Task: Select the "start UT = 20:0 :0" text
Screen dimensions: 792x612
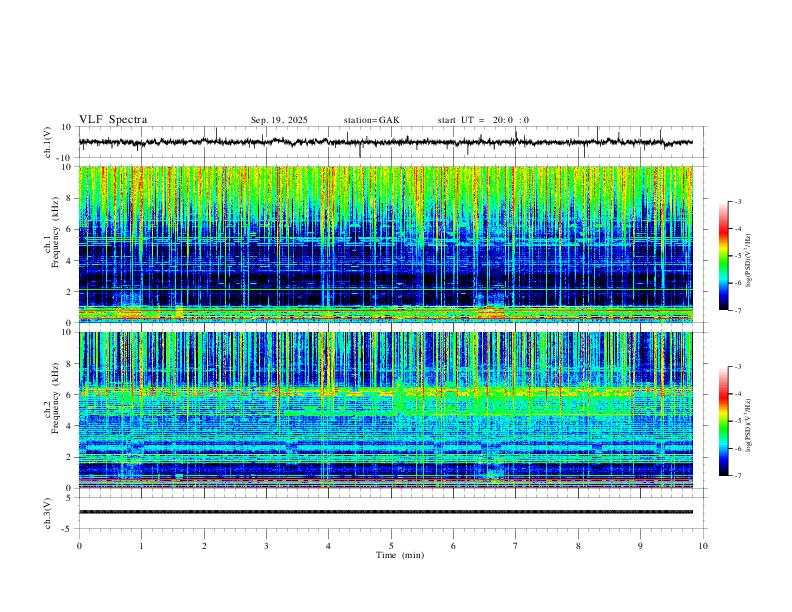Action: tap(483, 120)
